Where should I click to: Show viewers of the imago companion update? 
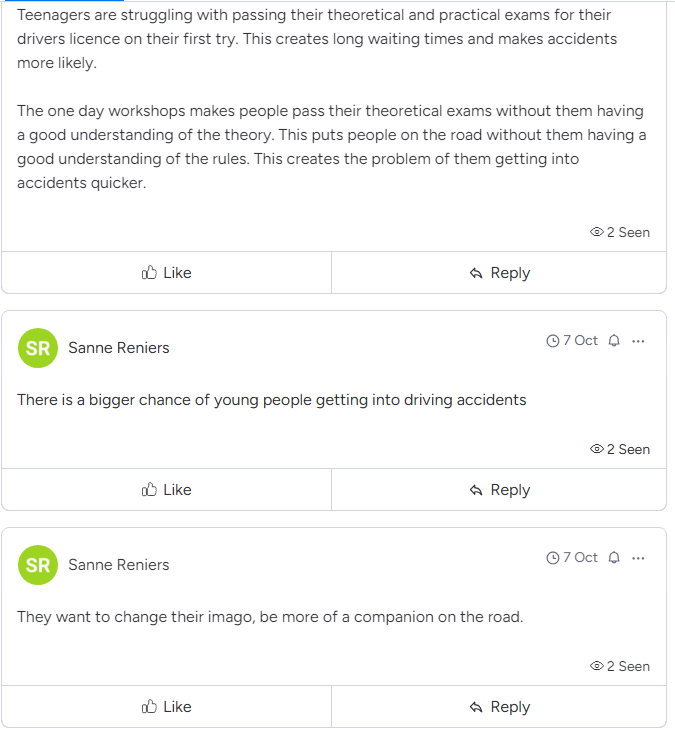click(620, 666)
